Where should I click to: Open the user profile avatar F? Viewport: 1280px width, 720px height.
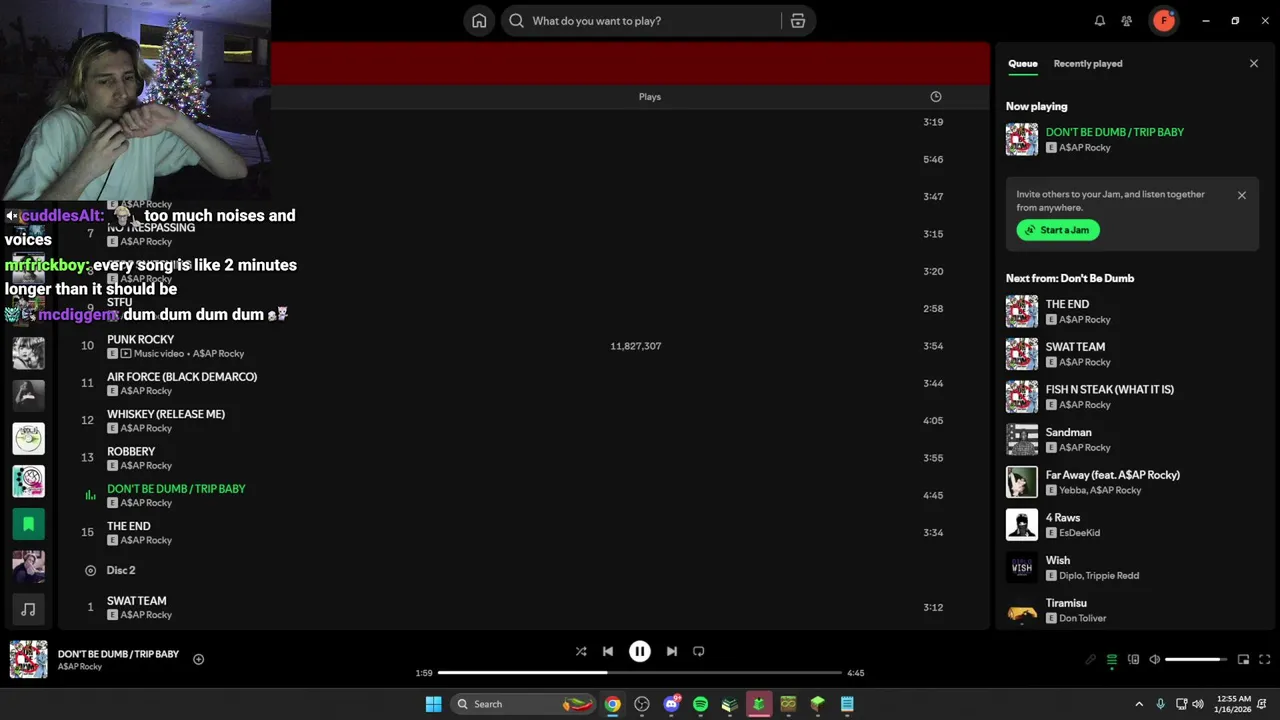coord(1164,21)
